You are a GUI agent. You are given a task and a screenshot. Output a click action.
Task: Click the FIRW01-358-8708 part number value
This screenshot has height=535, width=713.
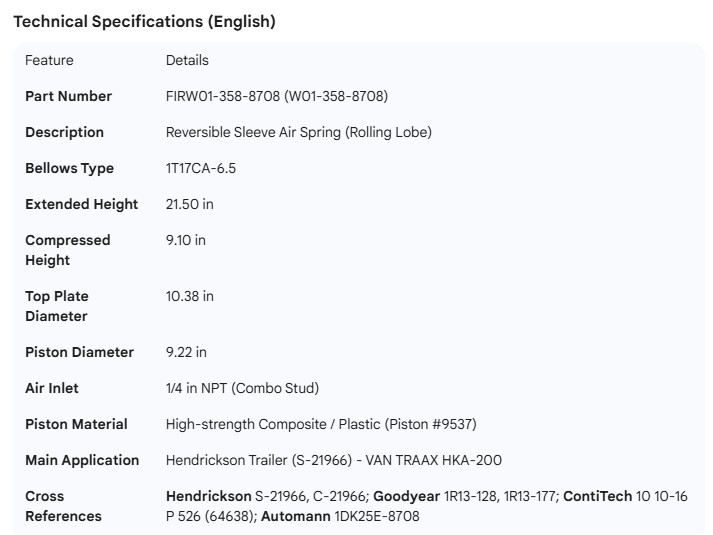(276, 96)
